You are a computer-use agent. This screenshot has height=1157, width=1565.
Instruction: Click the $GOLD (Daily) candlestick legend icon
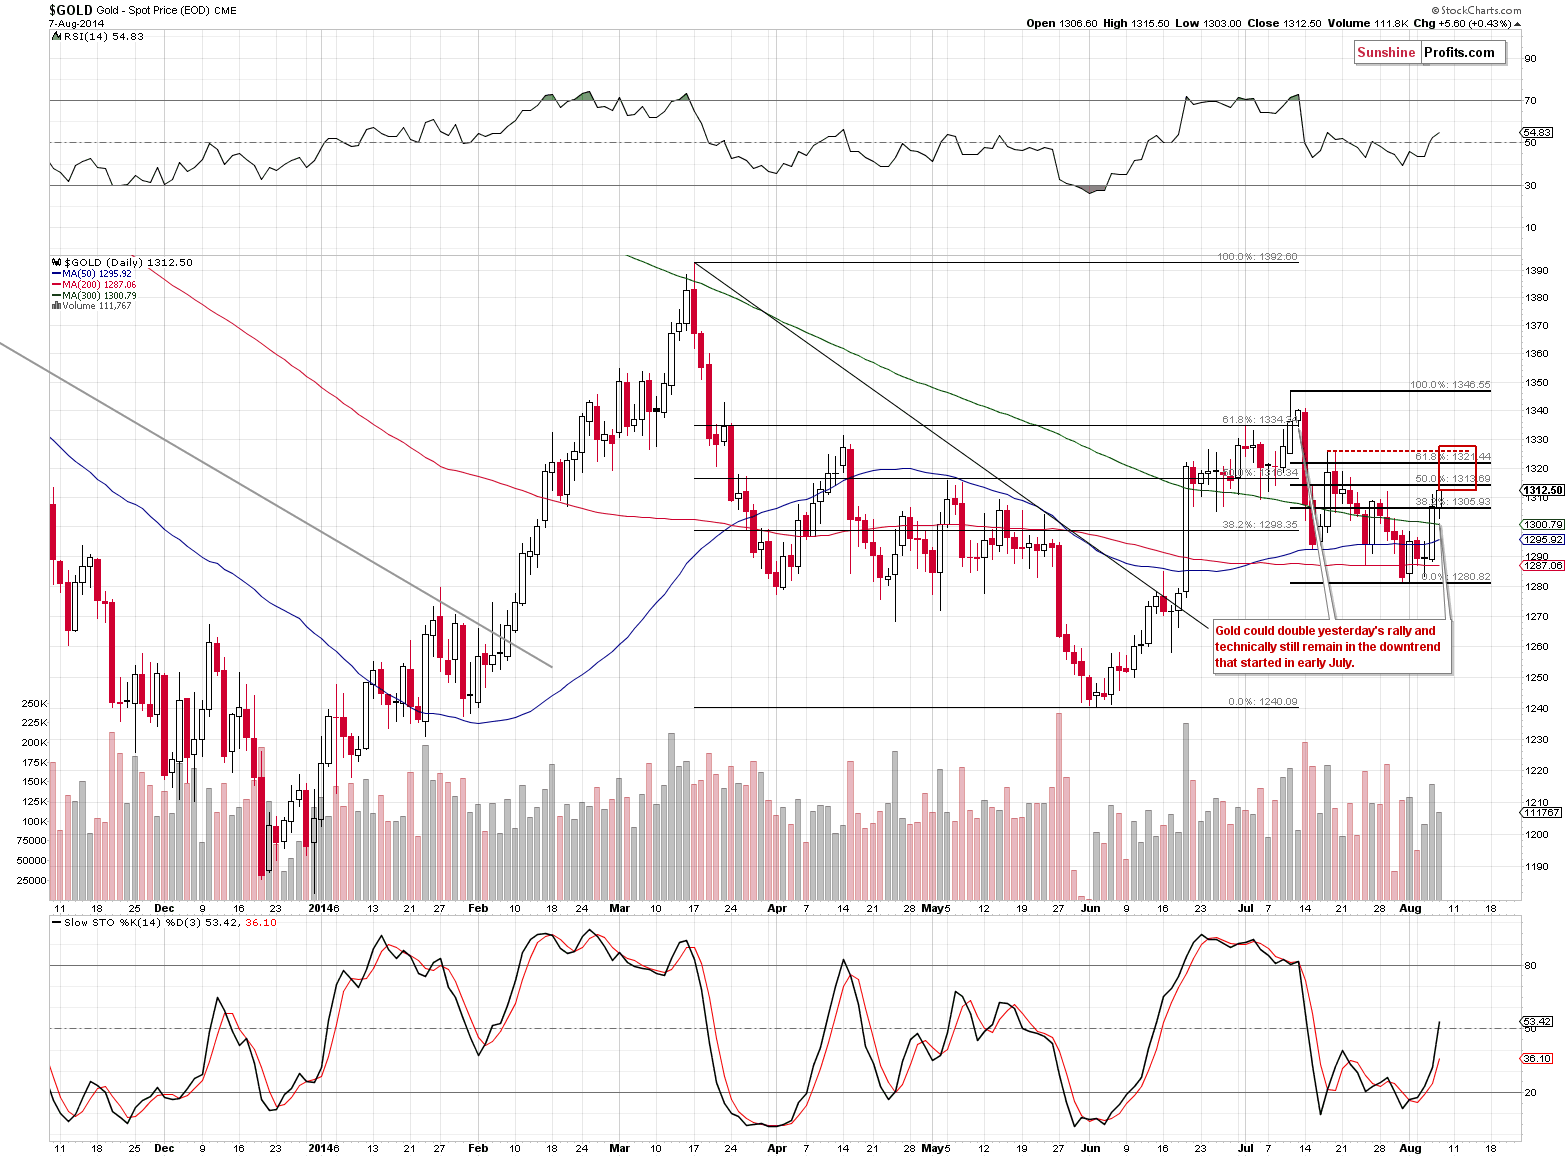pos(56,262)
